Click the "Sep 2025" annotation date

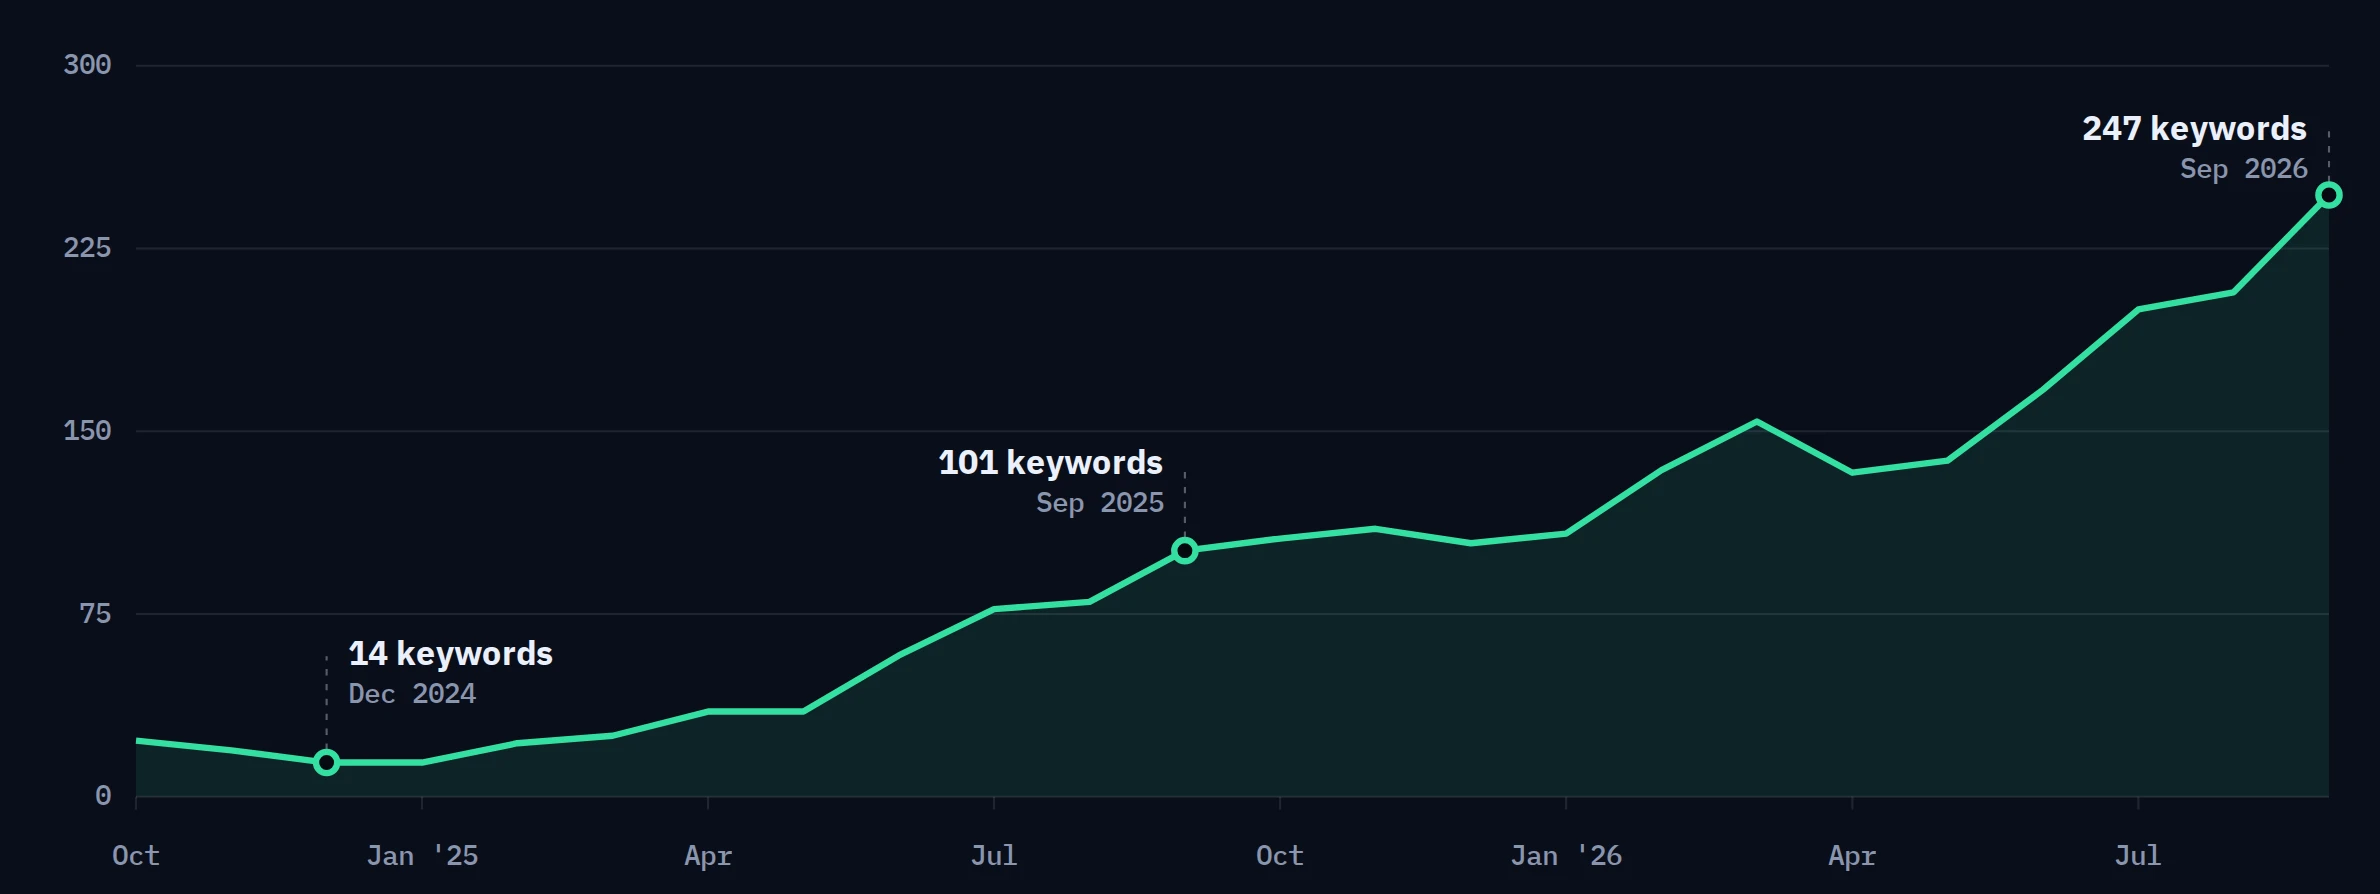[x=1100, y=502]
